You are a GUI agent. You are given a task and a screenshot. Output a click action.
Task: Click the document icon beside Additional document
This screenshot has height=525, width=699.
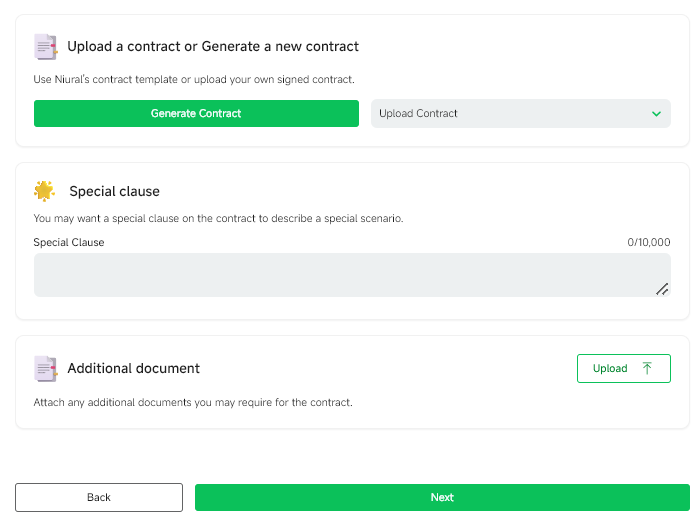[x=45, y=369]
